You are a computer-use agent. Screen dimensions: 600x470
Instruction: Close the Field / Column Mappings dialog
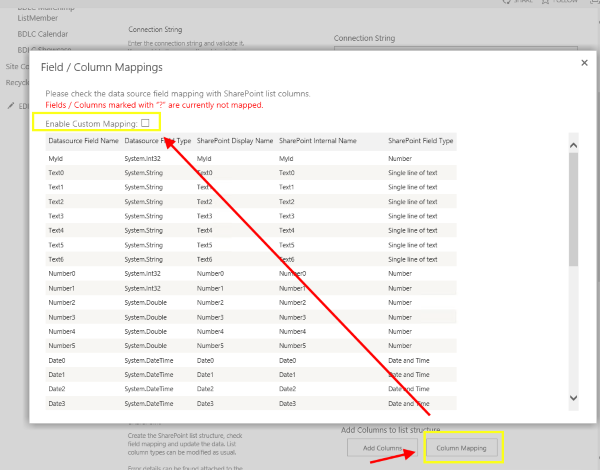coord(584,63)
